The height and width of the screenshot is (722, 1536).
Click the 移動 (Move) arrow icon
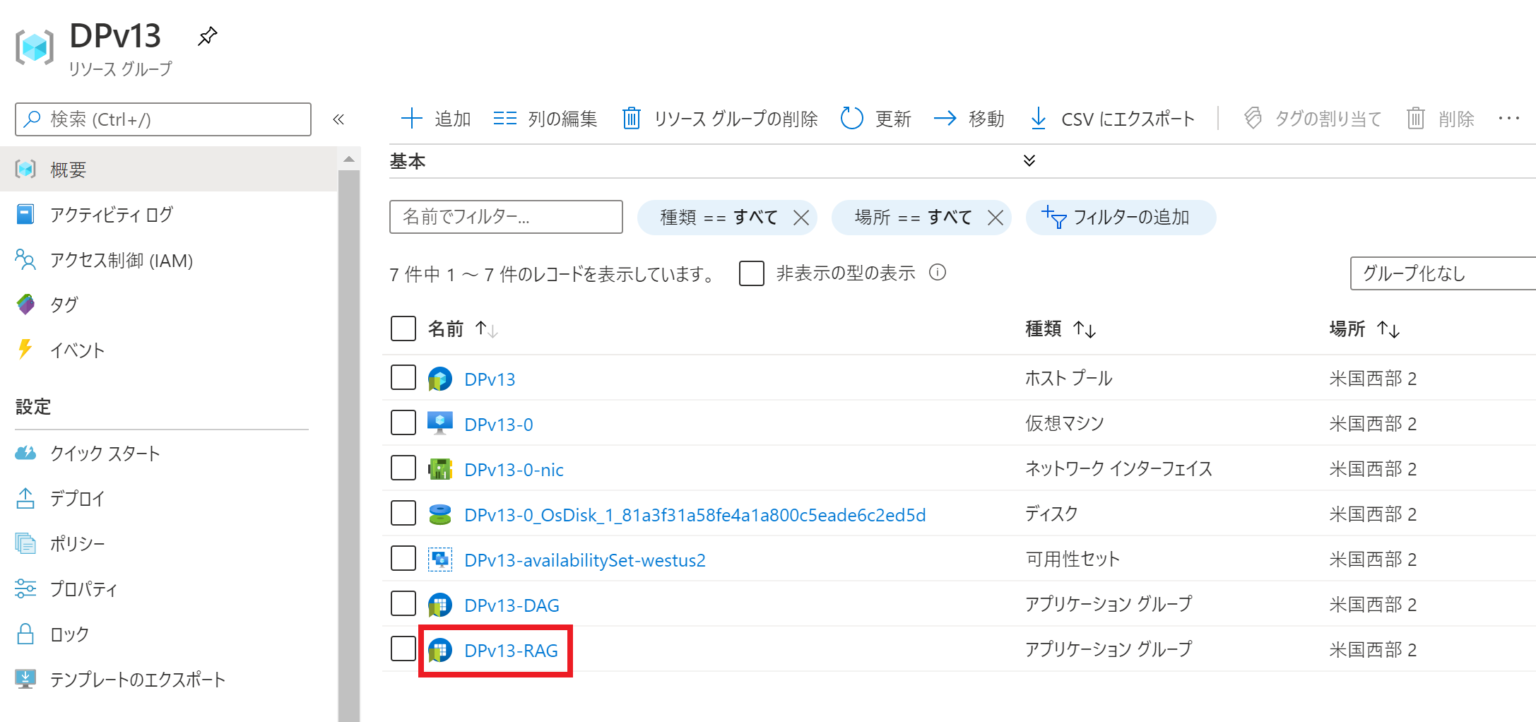point(944,118)
